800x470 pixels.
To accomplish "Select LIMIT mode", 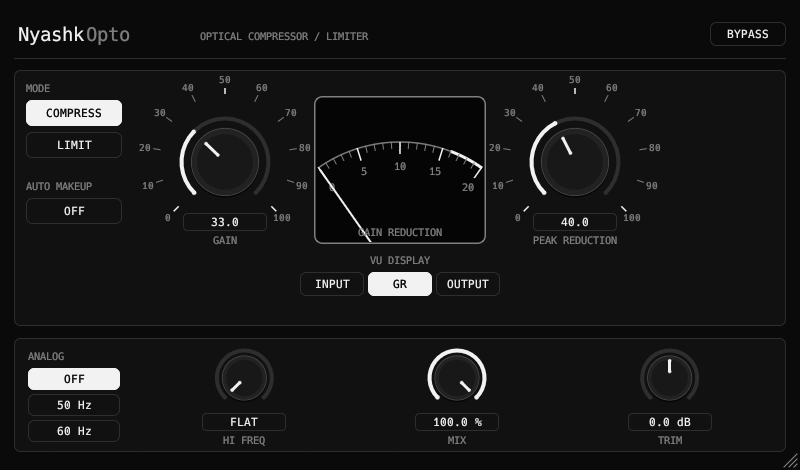I will coord(74,145).
